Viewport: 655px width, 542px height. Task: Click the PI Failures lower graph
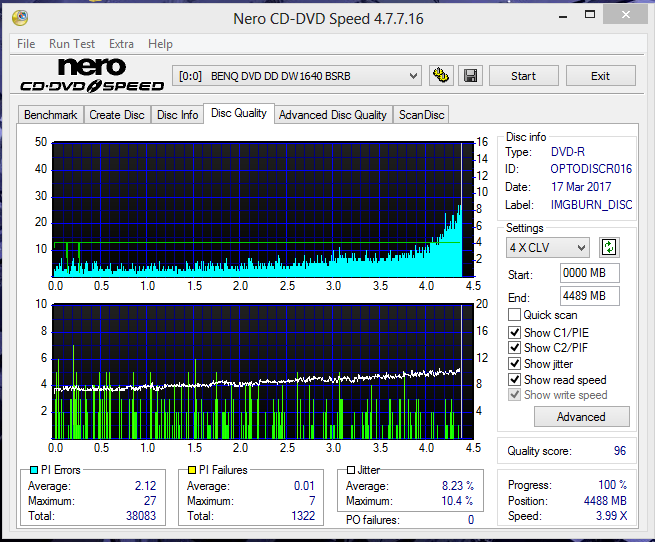(x=264, y=372)
